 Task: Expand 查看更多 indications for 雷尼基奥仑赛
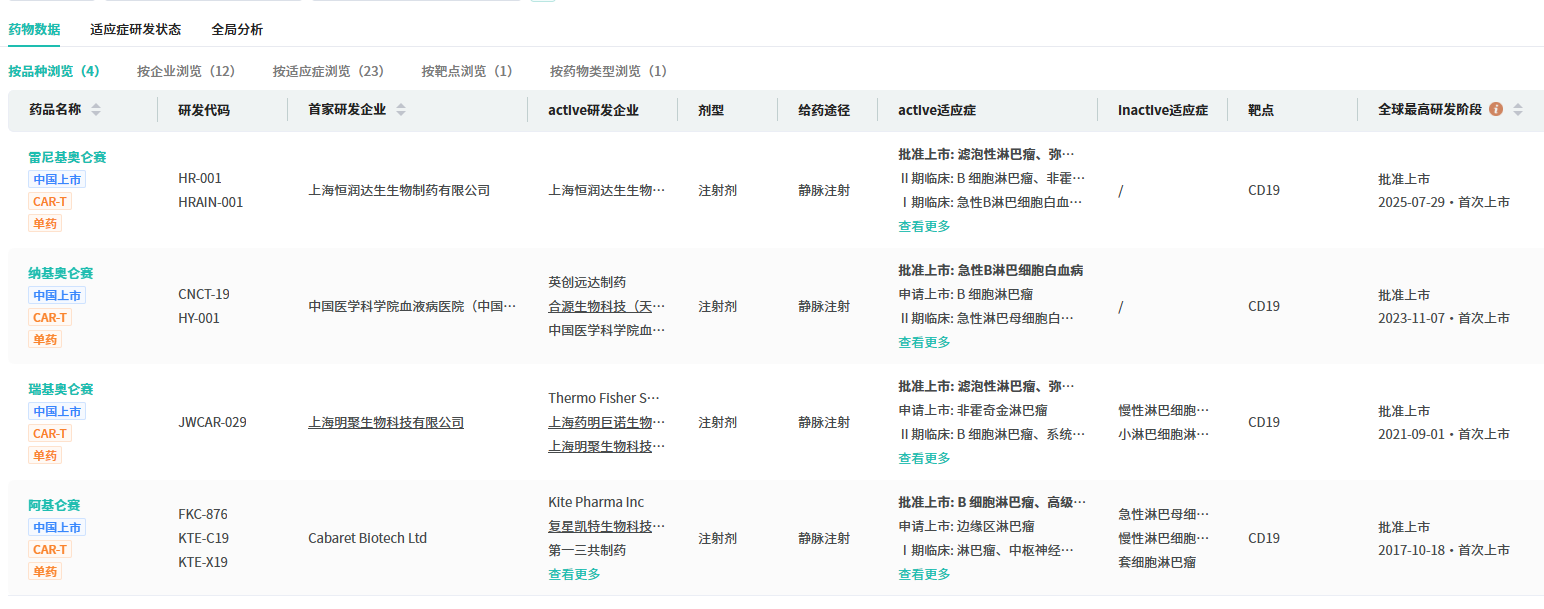coord(924,226)
